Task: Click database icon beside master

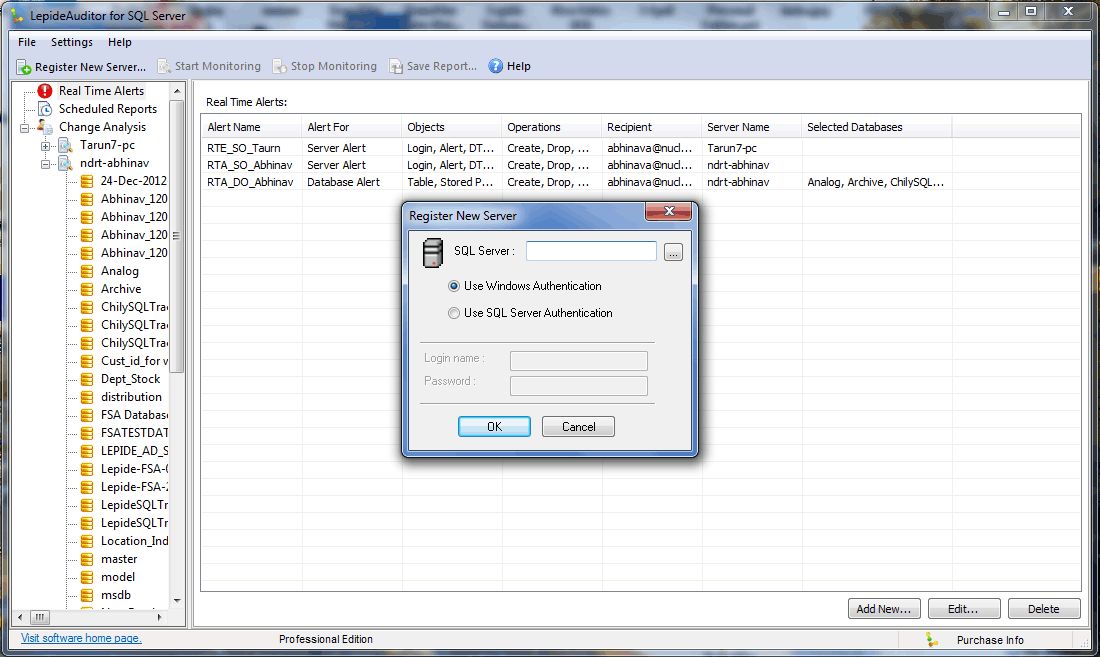Action: (x=87, y=559)
